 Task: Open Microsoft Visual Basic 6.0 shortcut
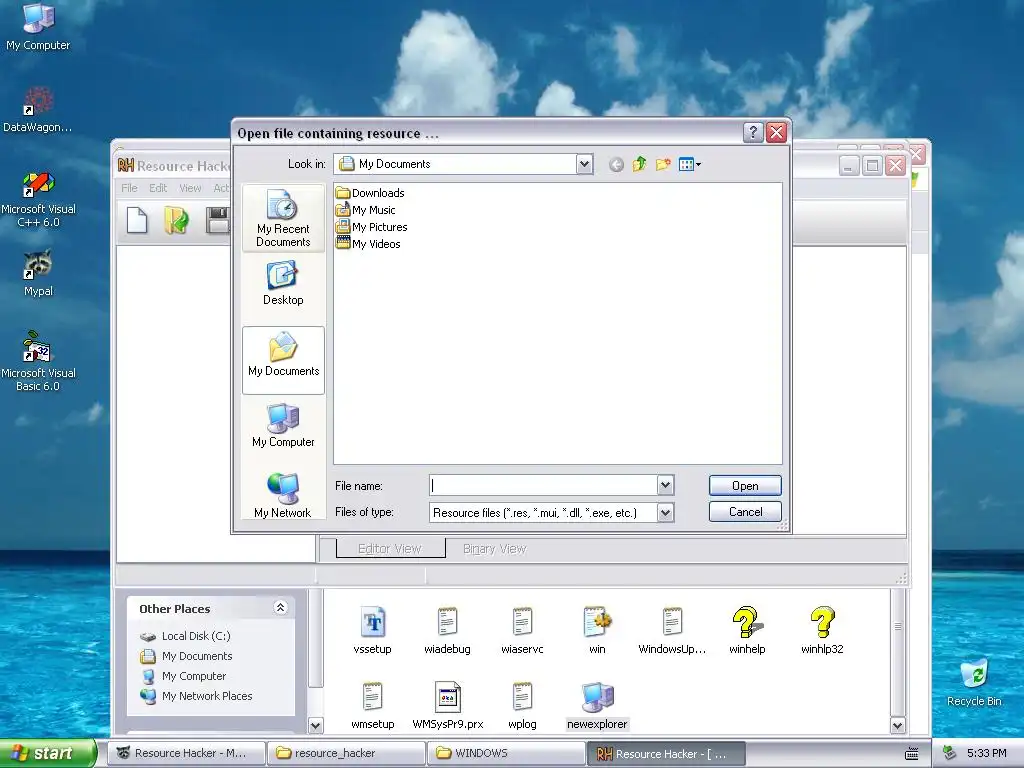point(38,361)
